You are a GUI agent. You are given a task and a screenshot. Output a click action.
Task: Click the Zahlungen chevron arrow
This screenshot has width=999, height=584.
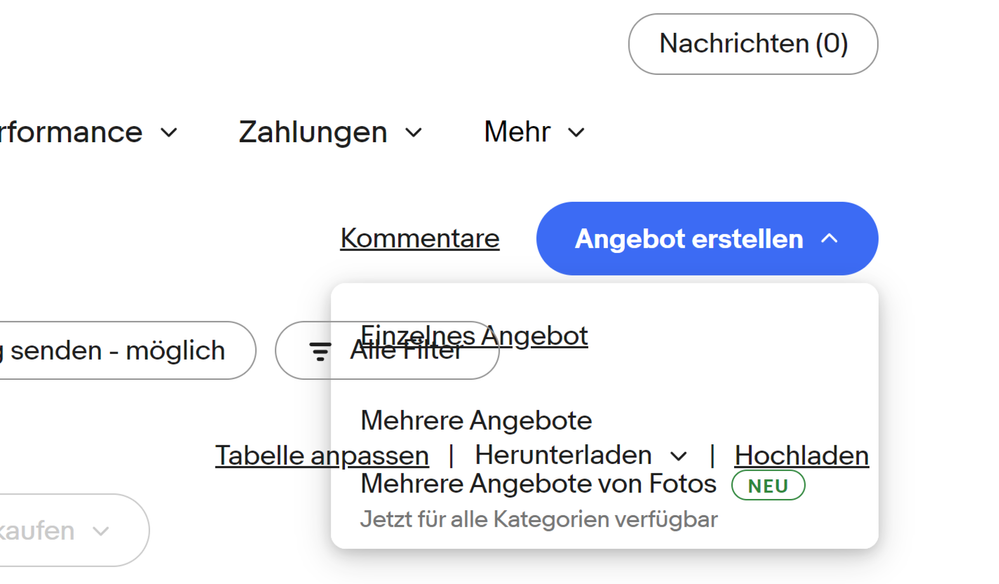click(417, 132)
